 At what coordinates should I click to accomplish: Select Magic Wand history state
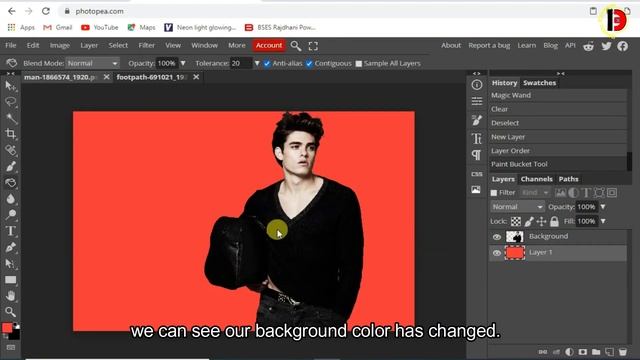click(558, 95)
